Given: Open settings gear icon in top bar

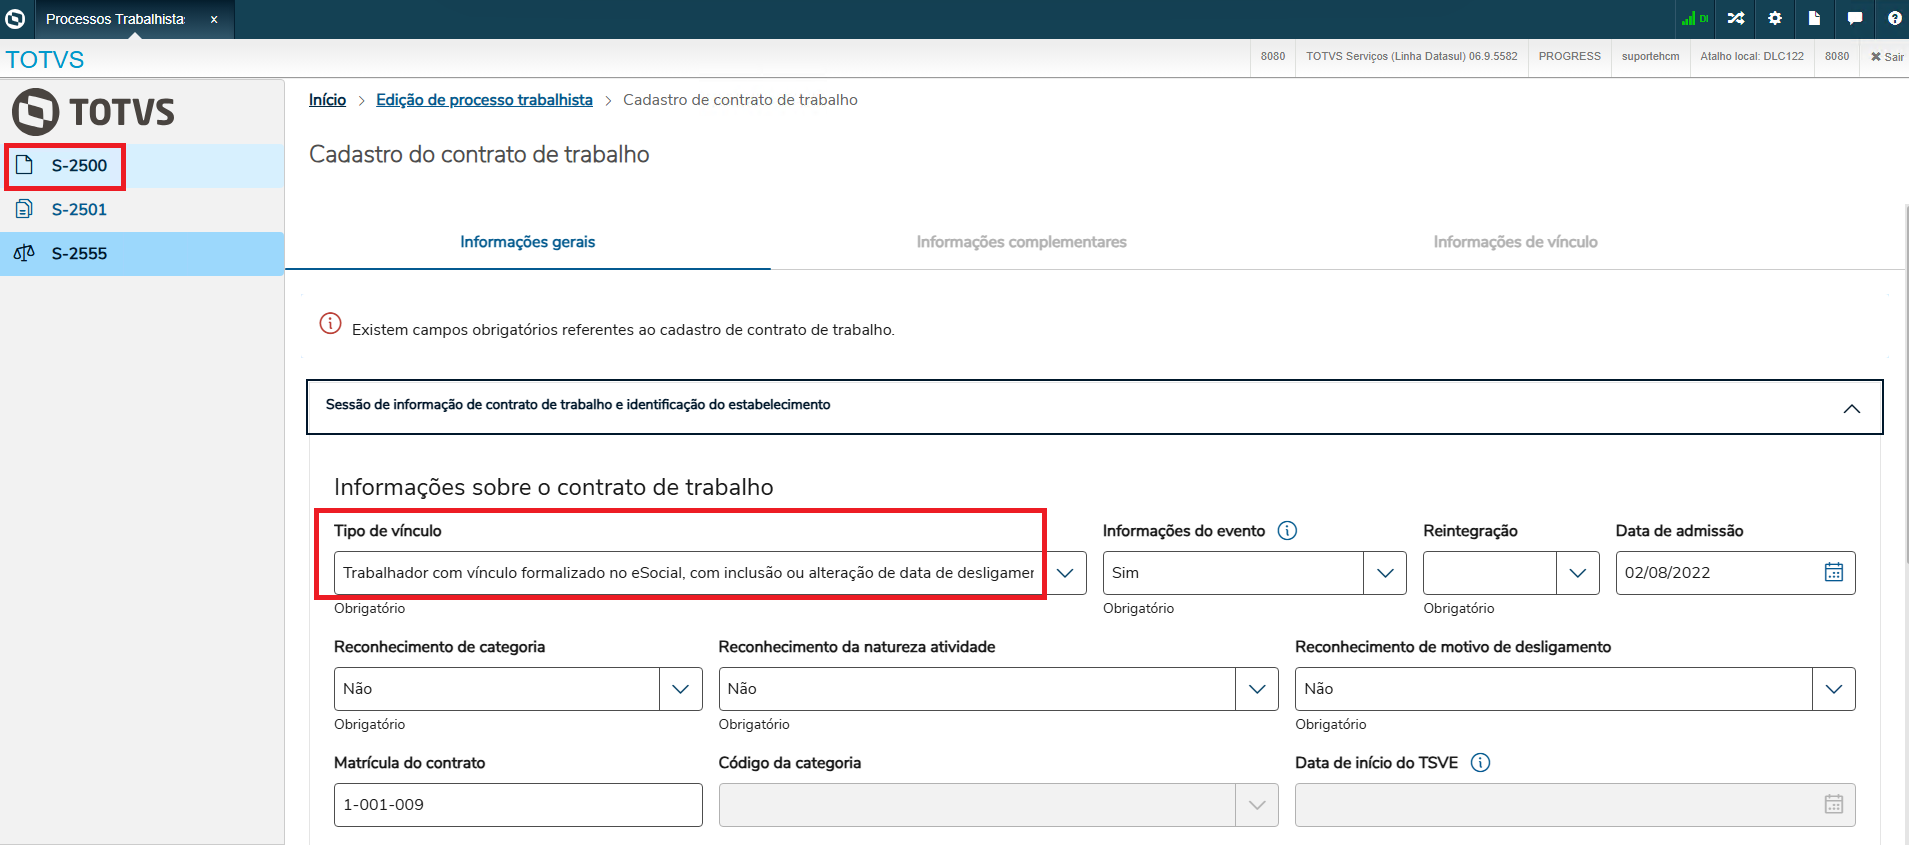Looking at the screenshot, I should (x=1775, y=18).
